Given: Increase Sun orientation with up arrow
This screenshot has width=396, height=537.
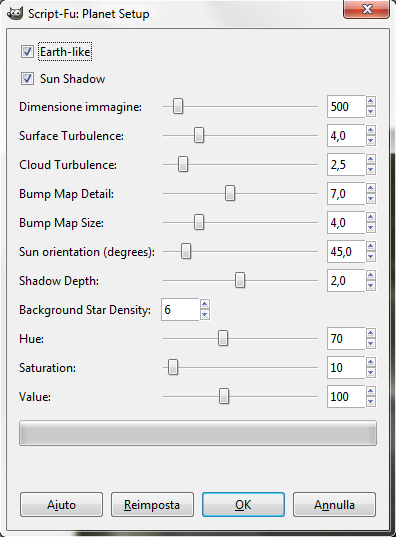Looking at the screenshot, I should tap(371, 247).
